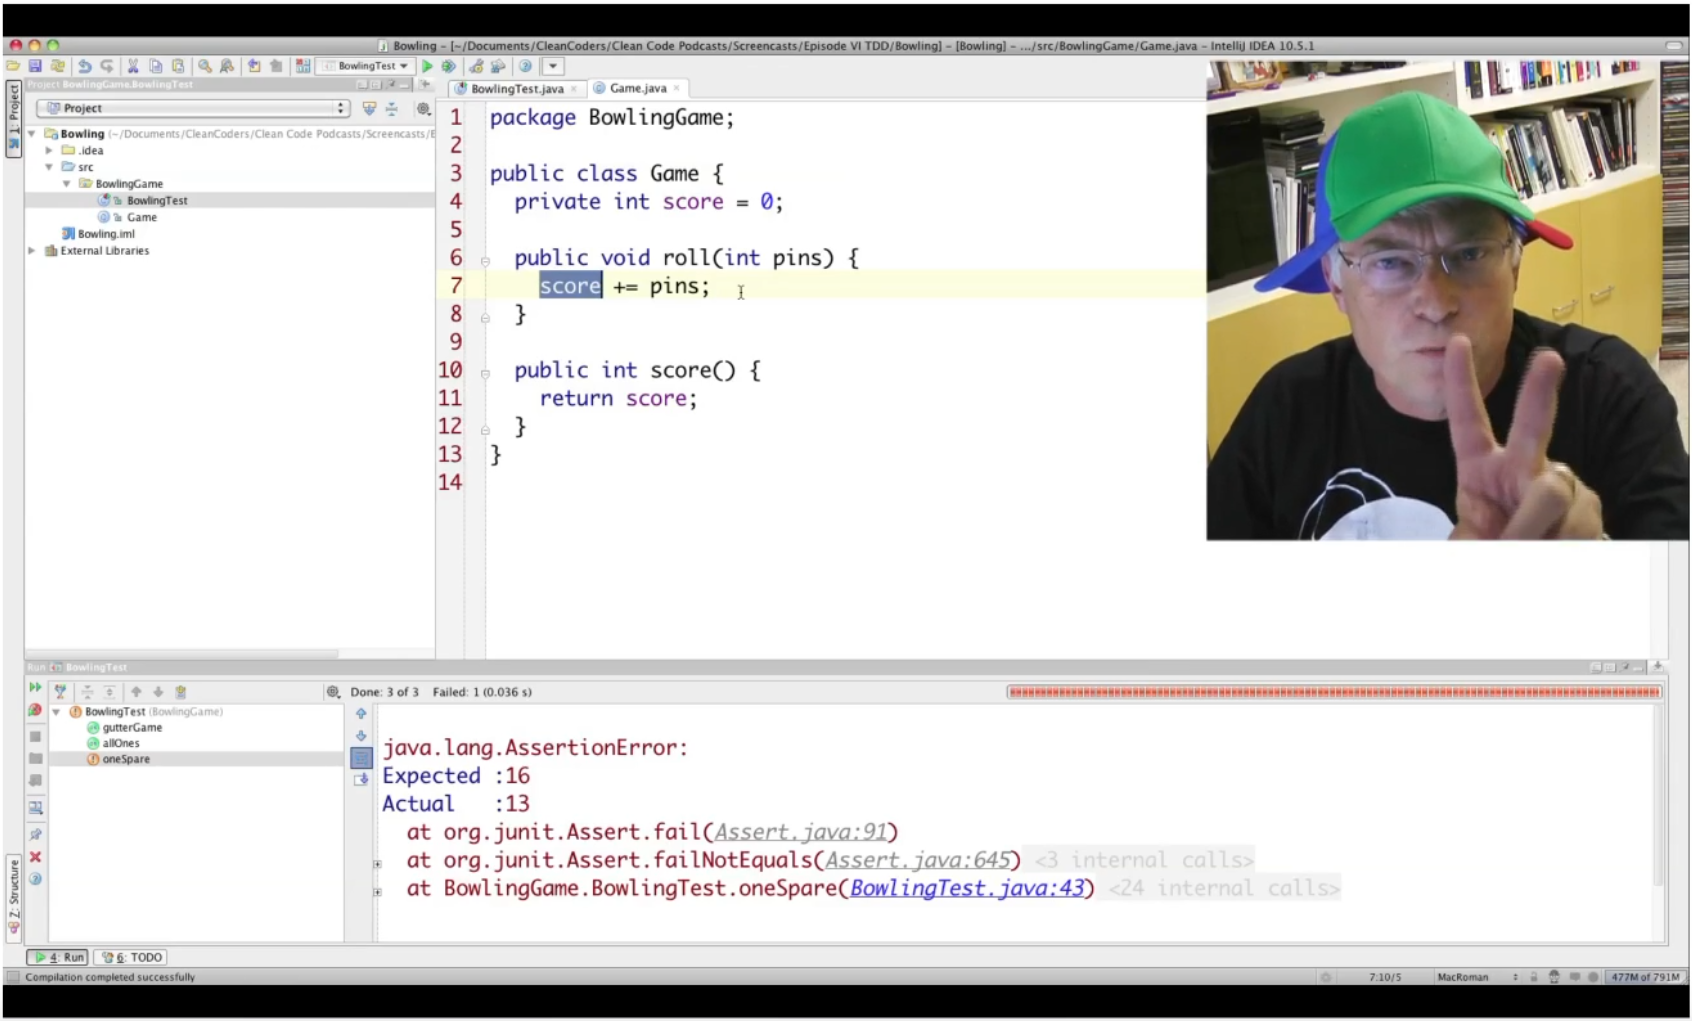Cut selection with the scissors icon

(133, 66)
